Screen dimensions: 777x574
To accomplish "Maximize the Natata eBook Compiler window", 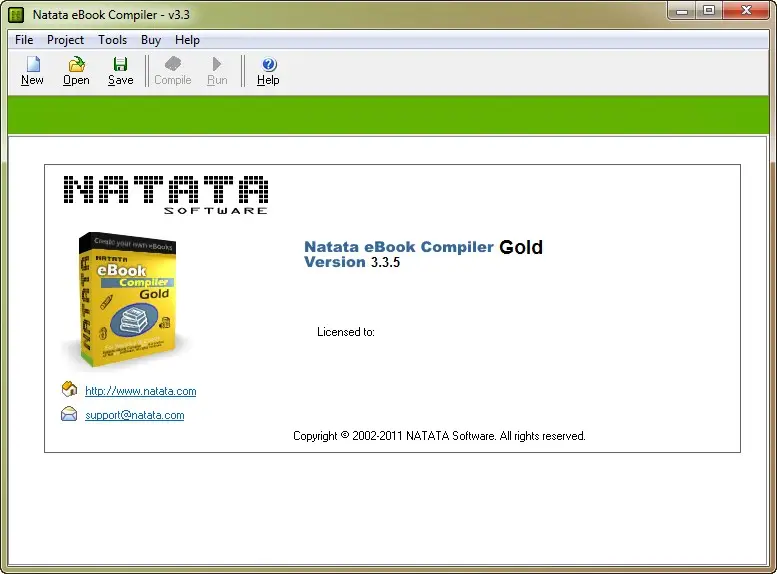I will tap(709, 11).
